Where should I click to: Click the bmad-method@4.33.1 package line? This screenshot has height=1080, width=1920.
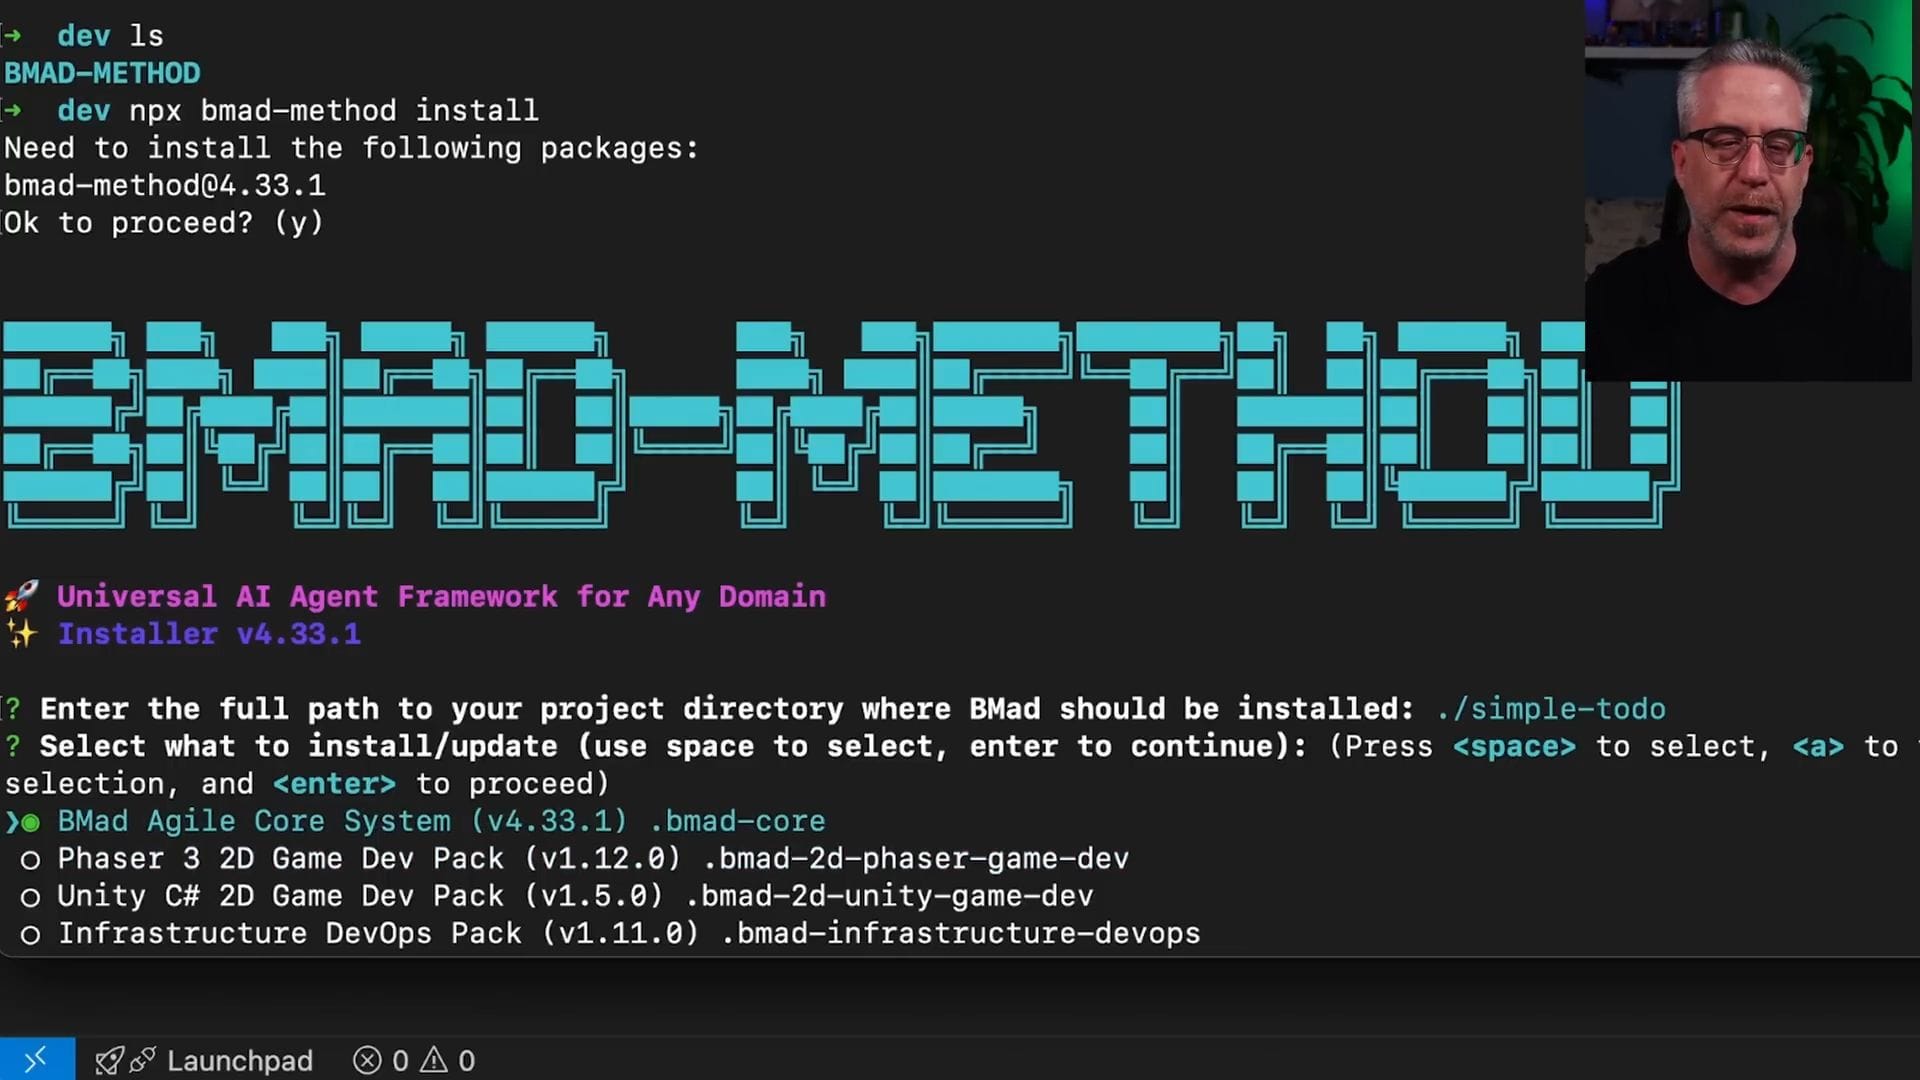point(165,185)
